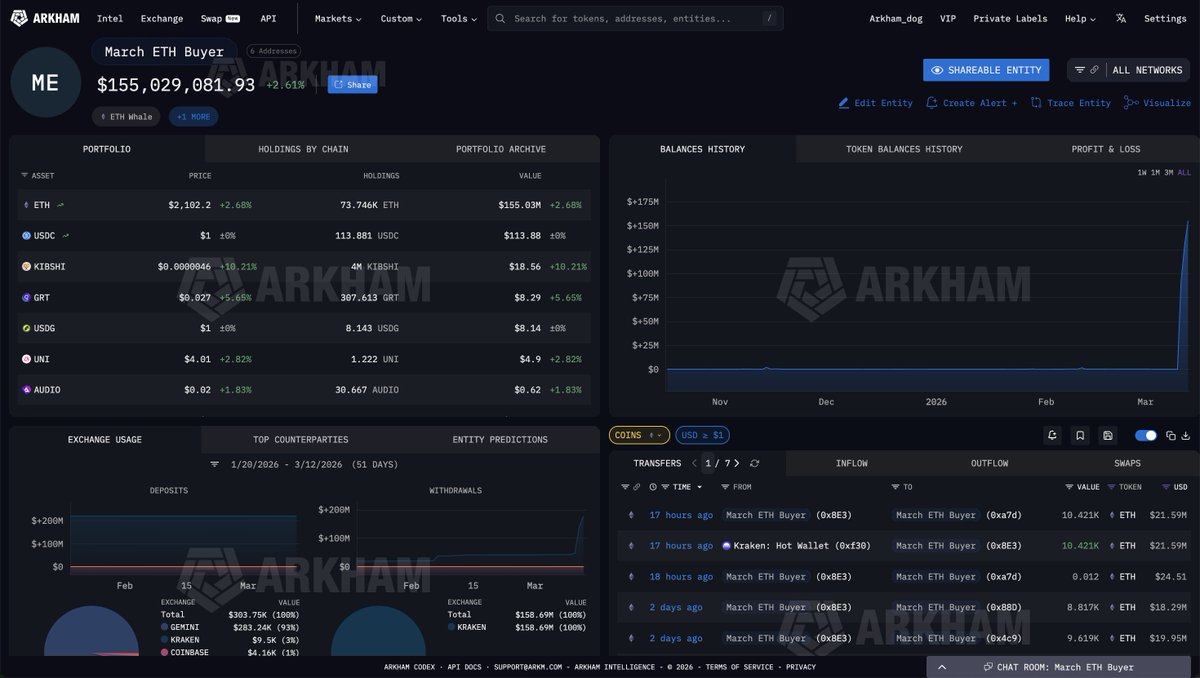Expand the 6 Addresses badge
The image size is (1200, 678).
273,51
